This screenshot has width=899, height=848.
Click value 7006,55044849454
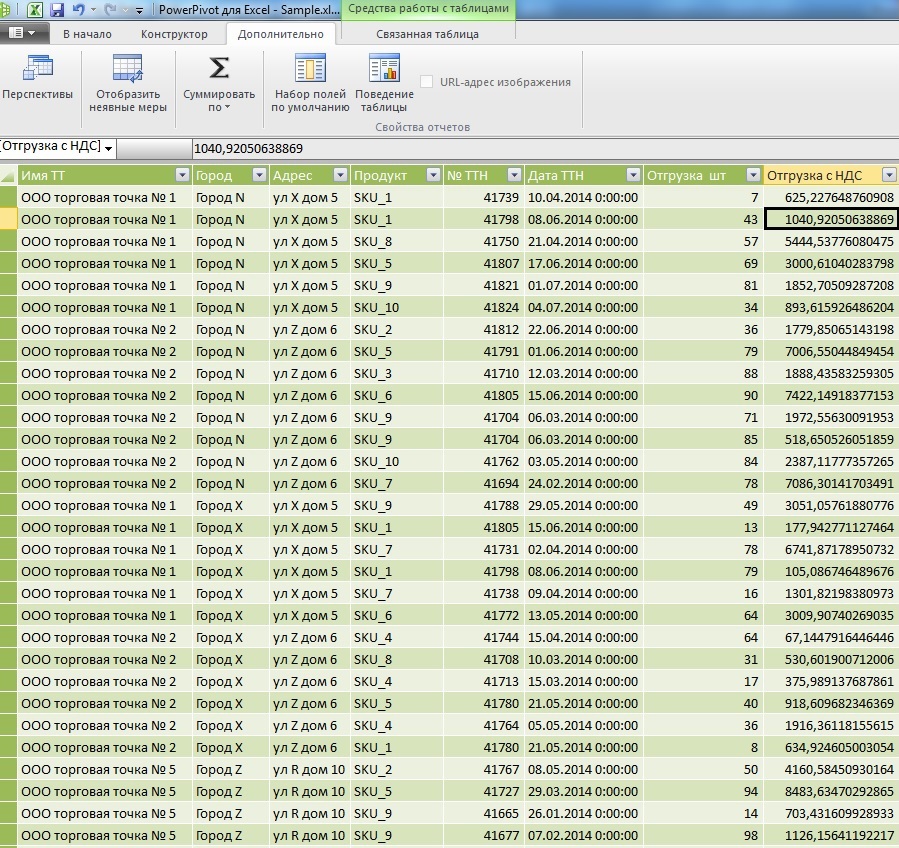(x=831, y=351)
